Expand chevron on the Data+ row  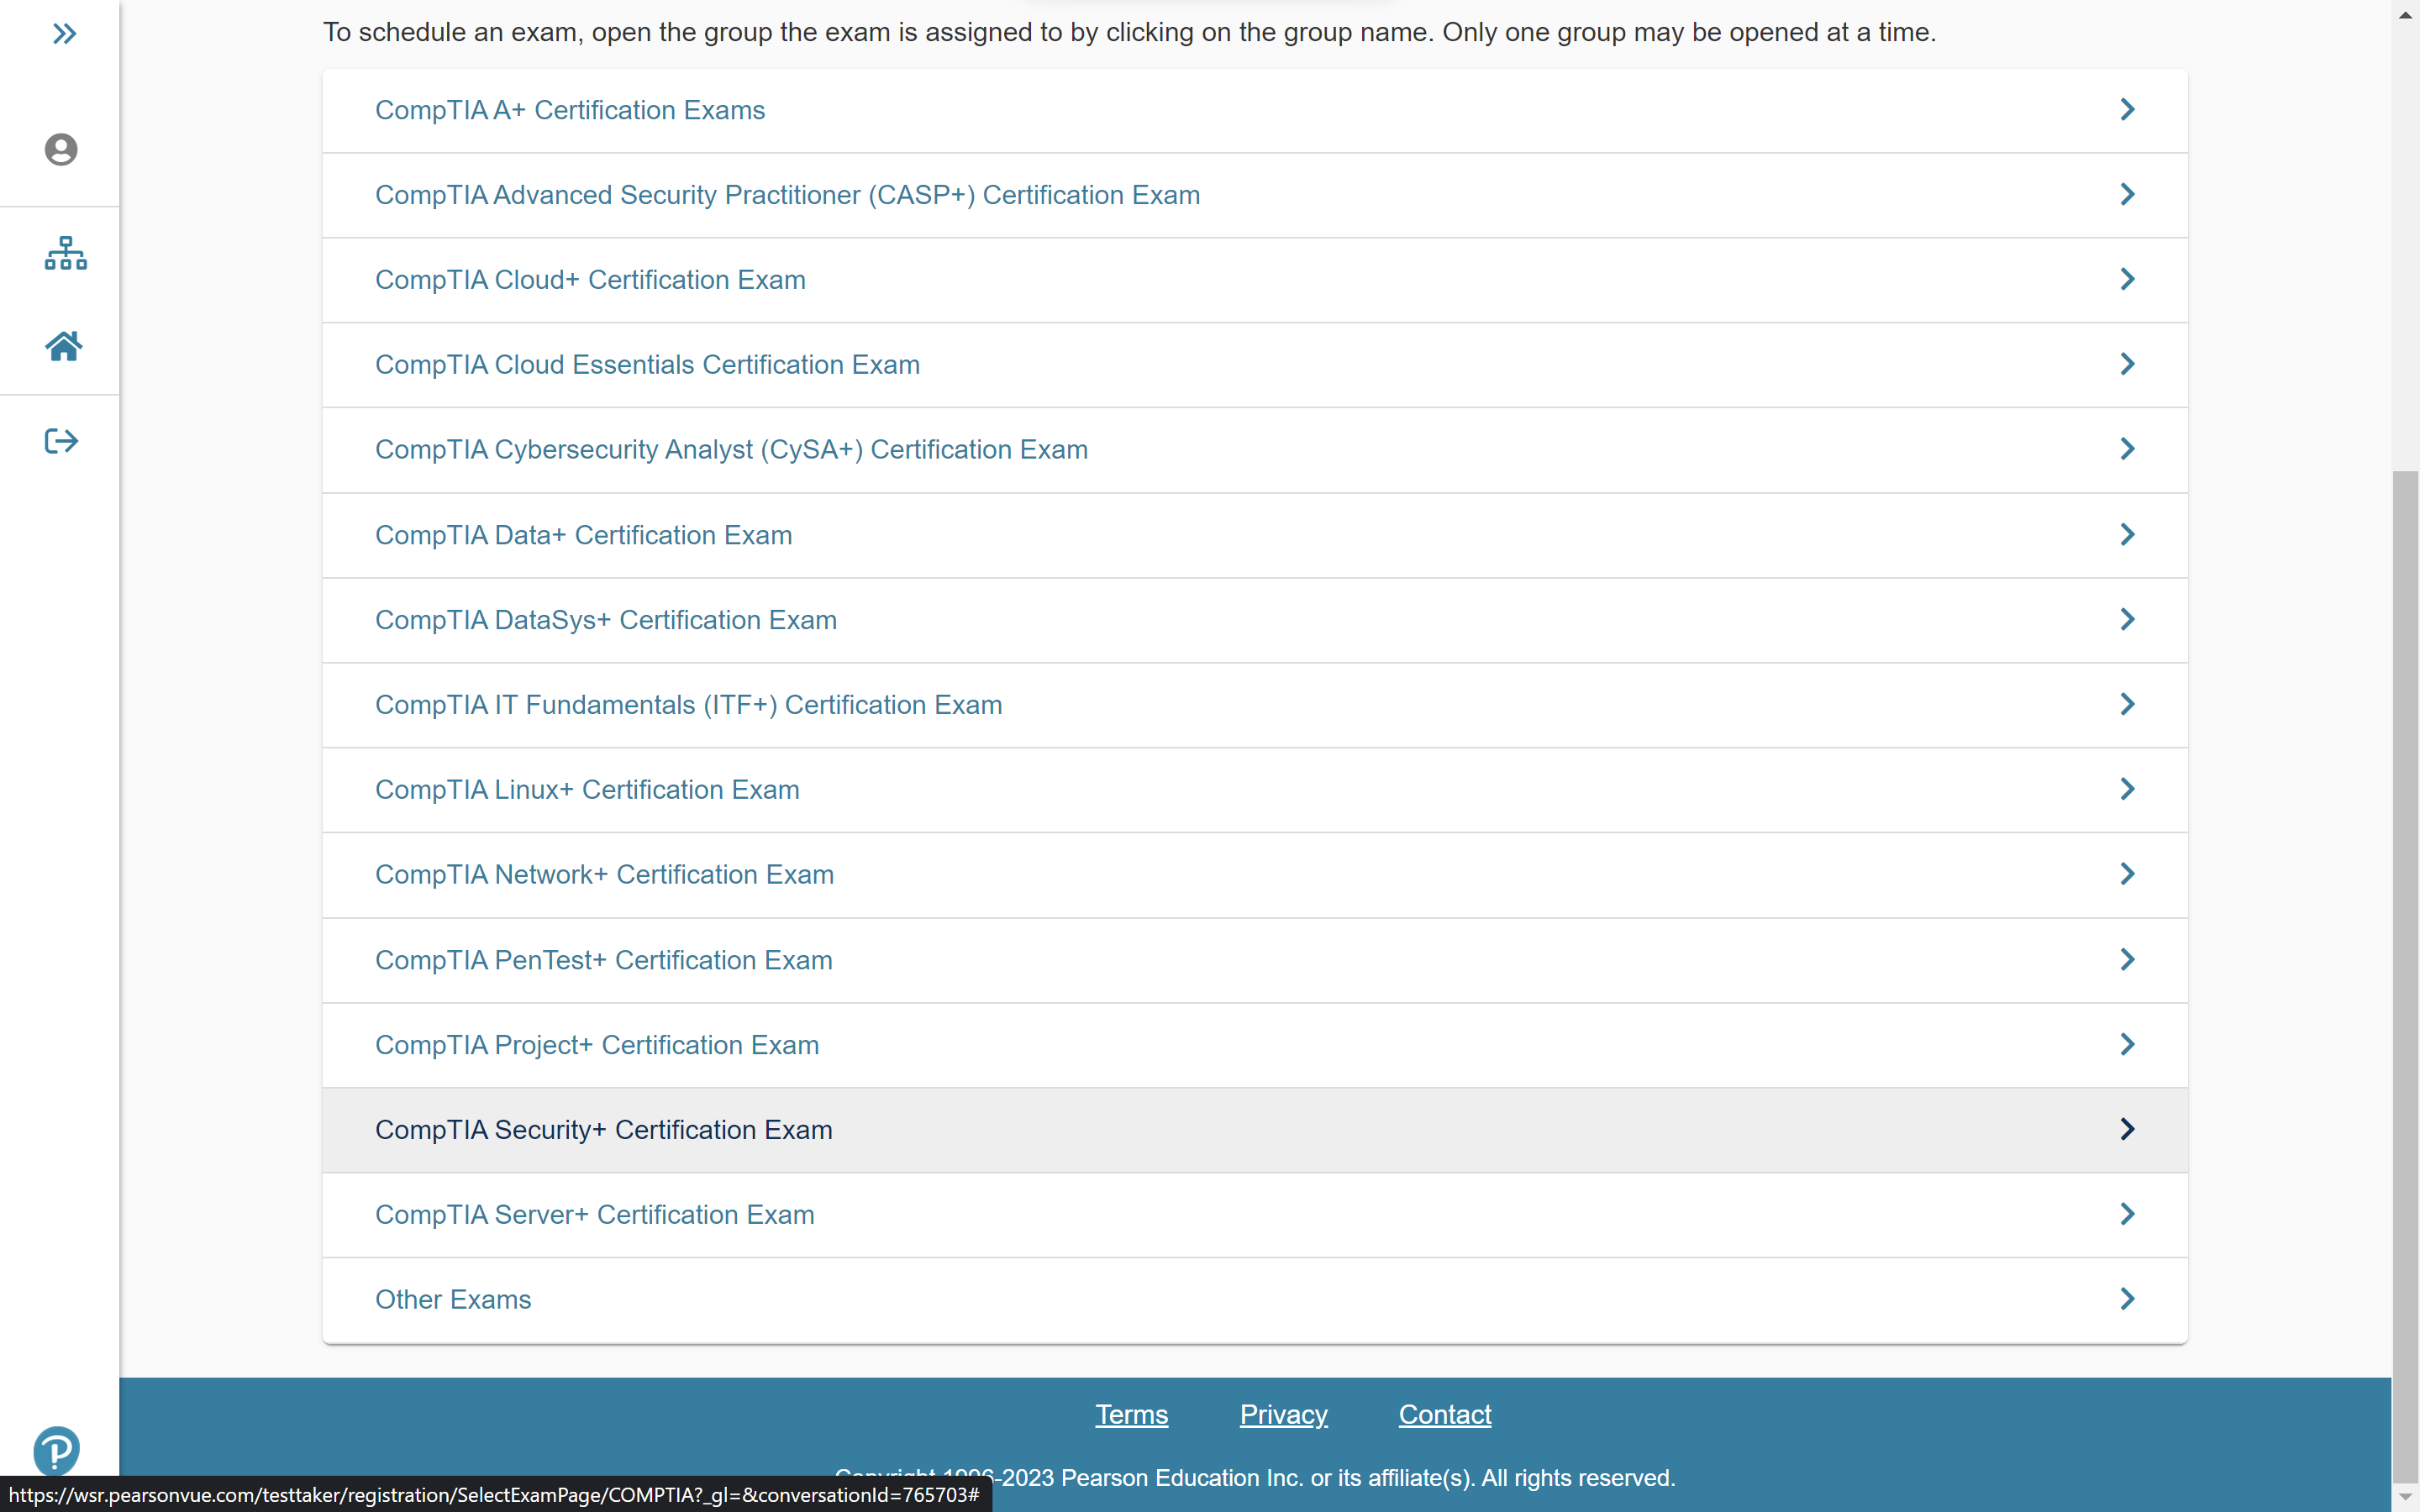[2127, 534]
